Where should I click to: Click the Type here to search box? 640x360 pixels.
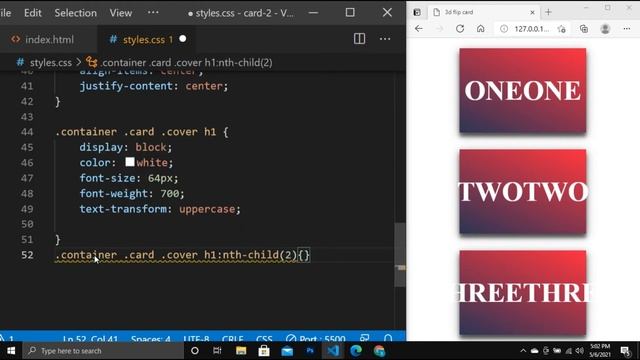[103, 351]
